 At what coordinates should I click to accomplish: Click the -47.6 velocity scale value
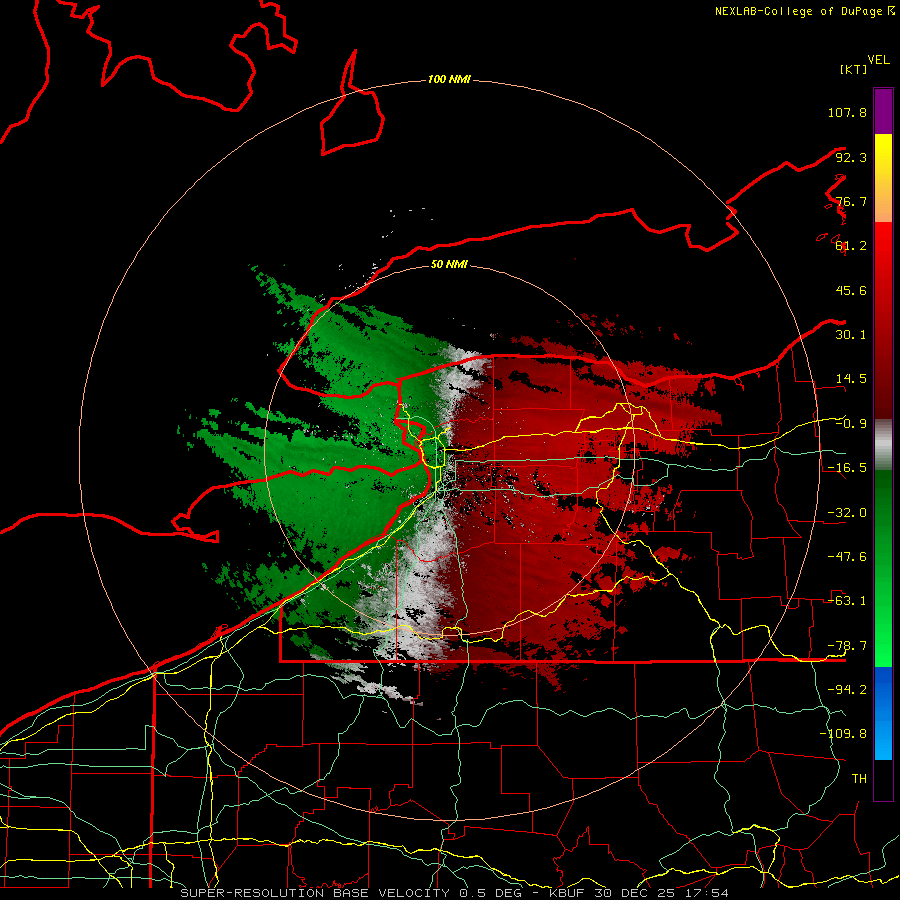[847, 557]
